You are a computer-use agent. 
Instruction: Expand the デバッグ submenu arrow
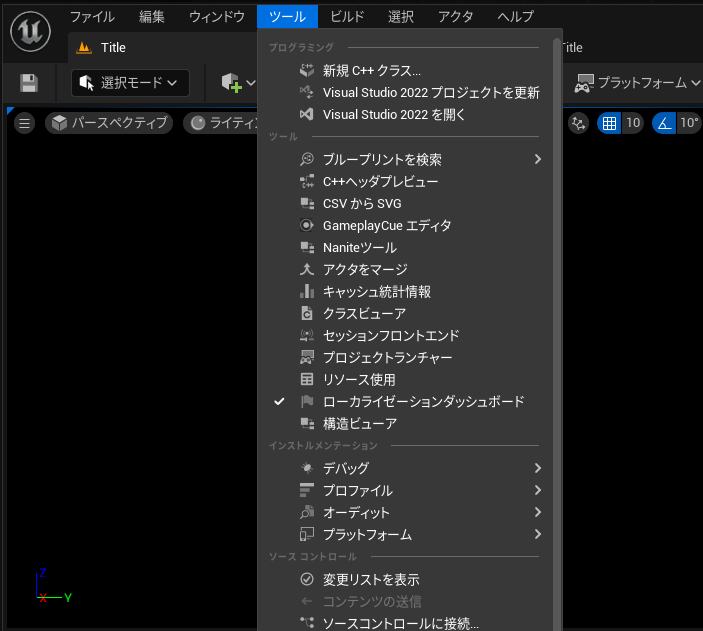[538, 468]
